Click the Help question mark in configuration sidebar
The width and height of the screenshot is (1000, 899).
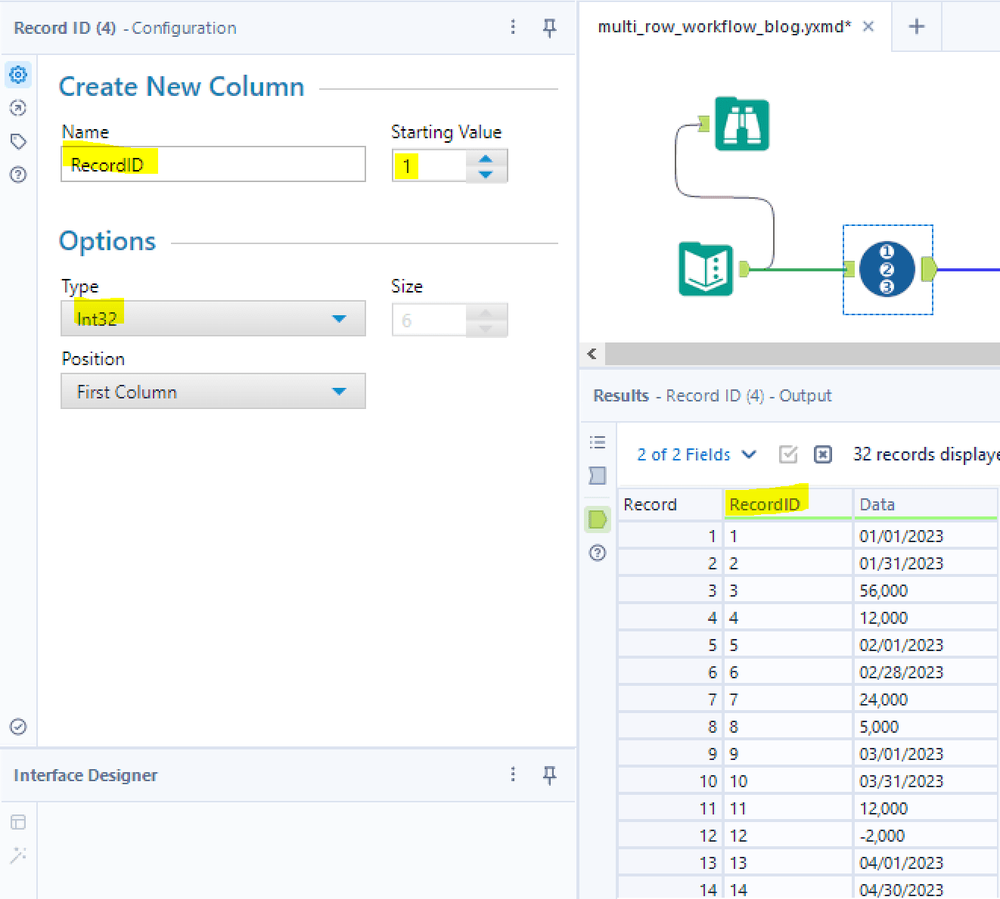pyautogui.click(x=18, y=174)
